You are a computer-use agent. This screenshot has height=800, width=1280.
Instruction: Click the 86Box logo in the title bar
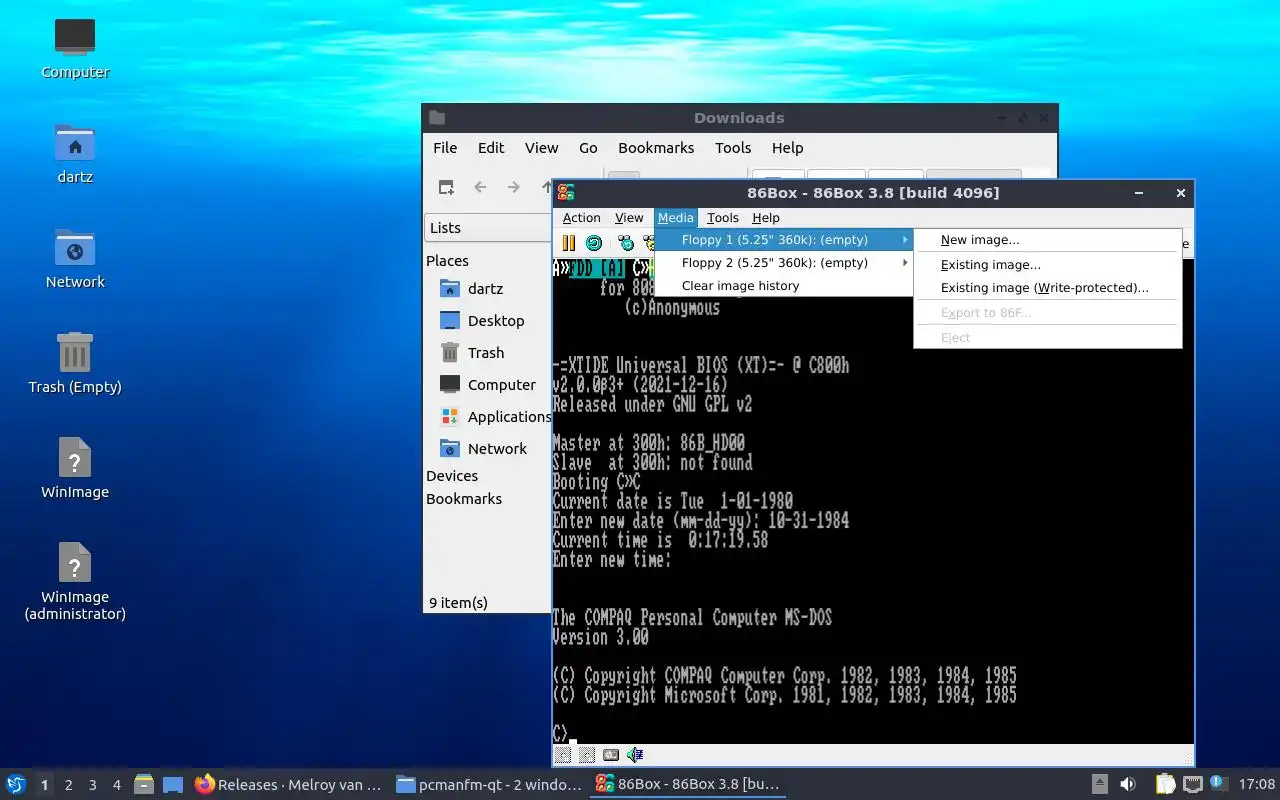(x=566, y=193)
